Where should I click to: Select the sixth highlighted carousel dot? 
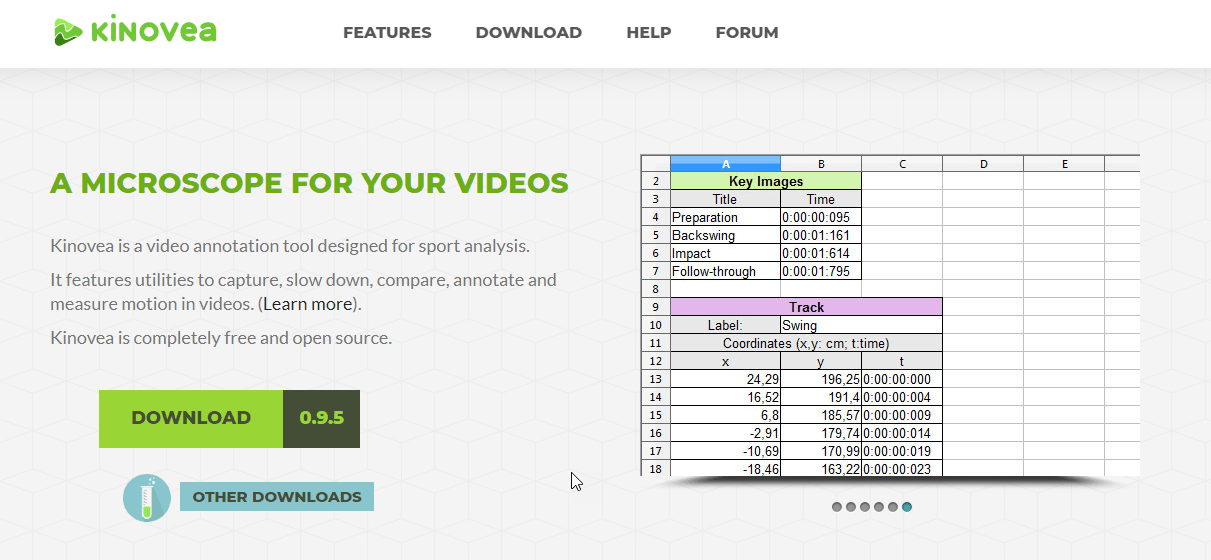point(907,507)
